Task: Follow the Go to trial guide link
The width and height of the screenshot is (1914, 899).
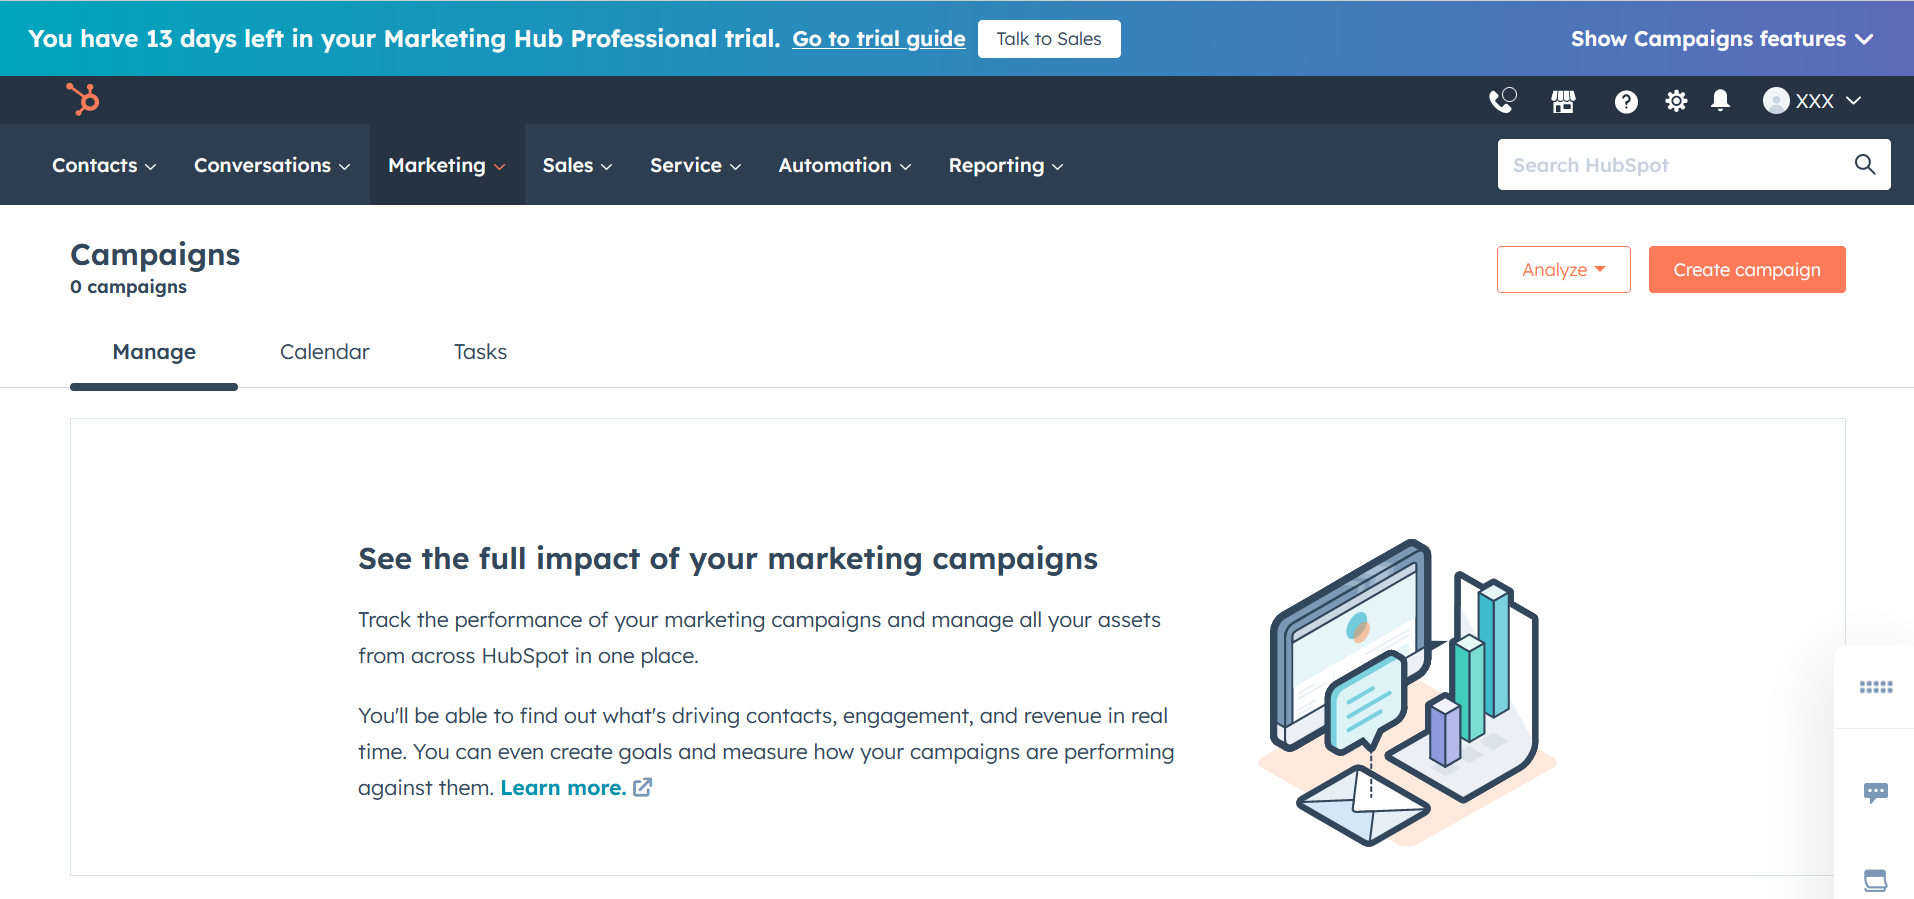Action: tap(879, 39)
